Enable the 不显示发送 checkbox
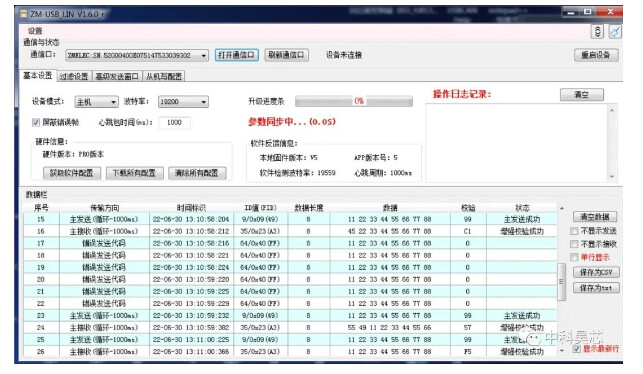This screenshot has height=374, width=643. (x=574, y=231)
